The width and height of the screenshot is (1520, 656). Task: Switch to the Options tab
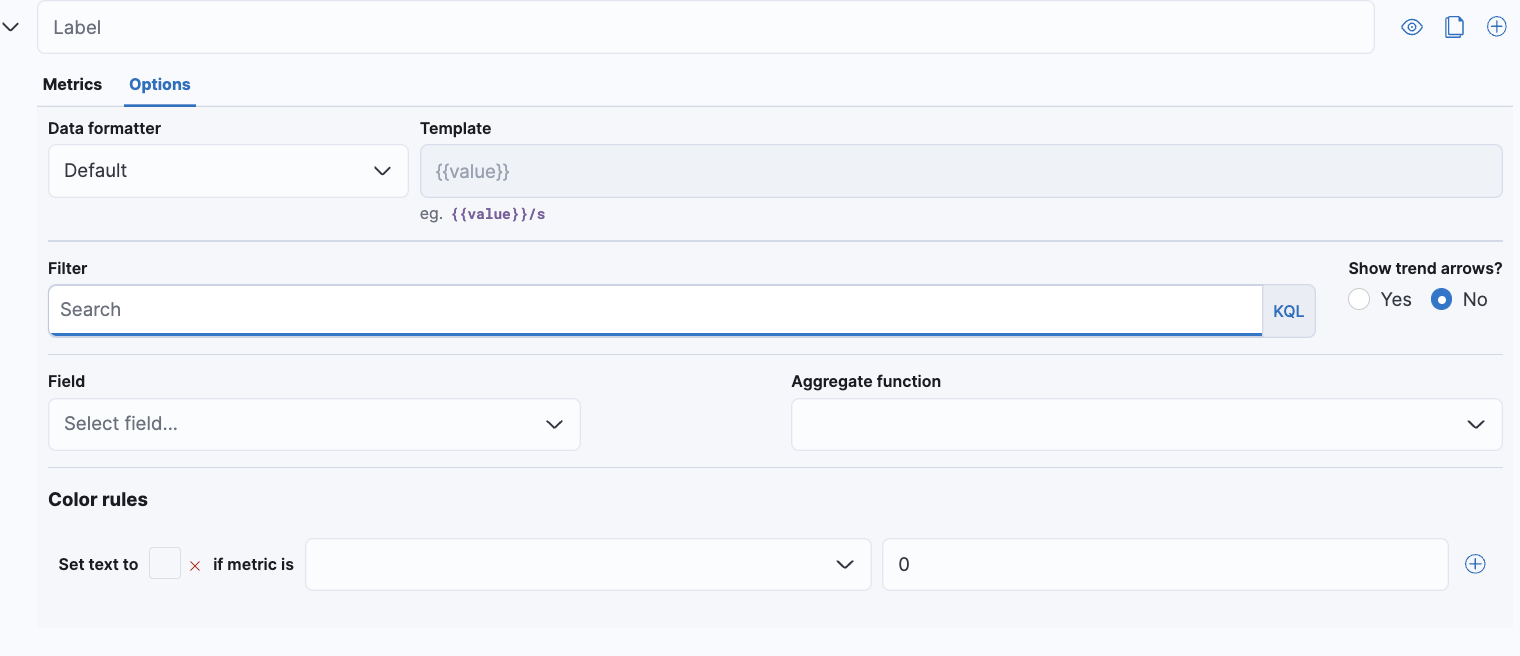click(x=160, y=84)
